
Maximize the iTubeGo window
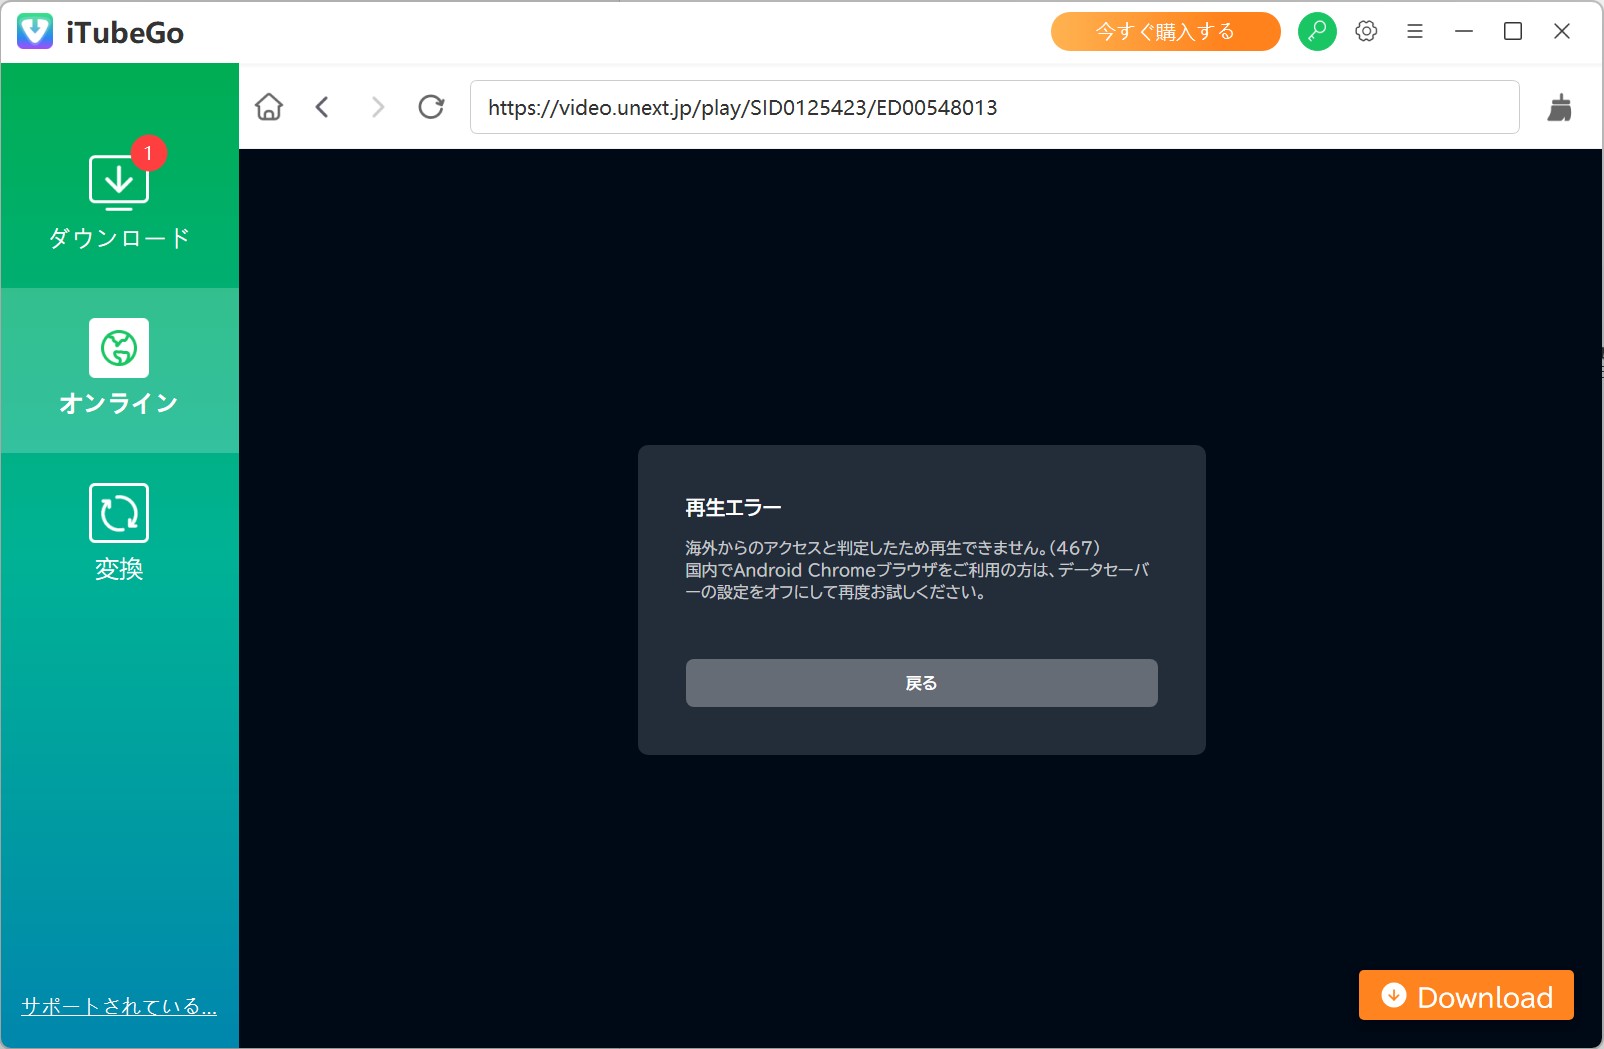(x=1513, y=32)
